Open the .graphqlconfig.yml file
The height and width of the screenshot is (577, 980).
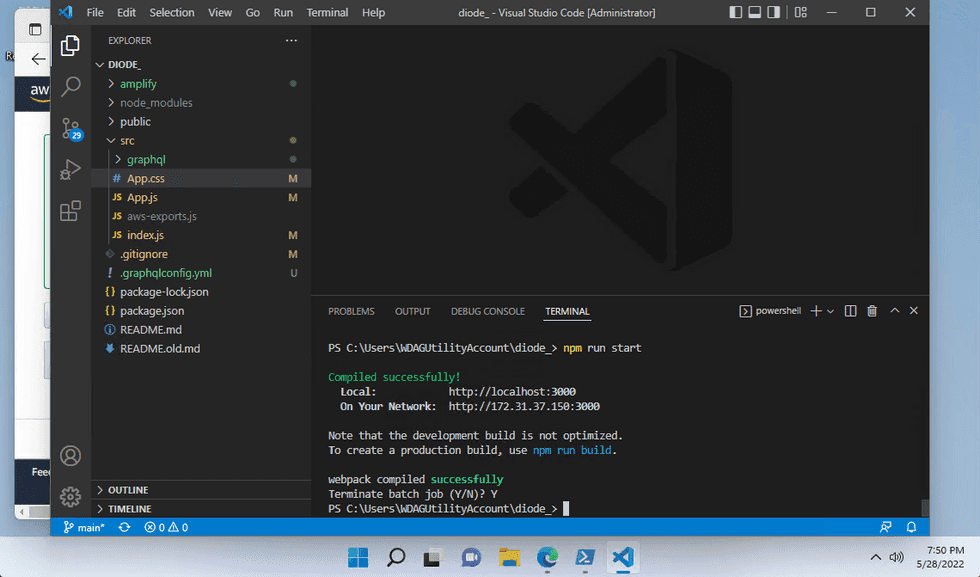201,273
